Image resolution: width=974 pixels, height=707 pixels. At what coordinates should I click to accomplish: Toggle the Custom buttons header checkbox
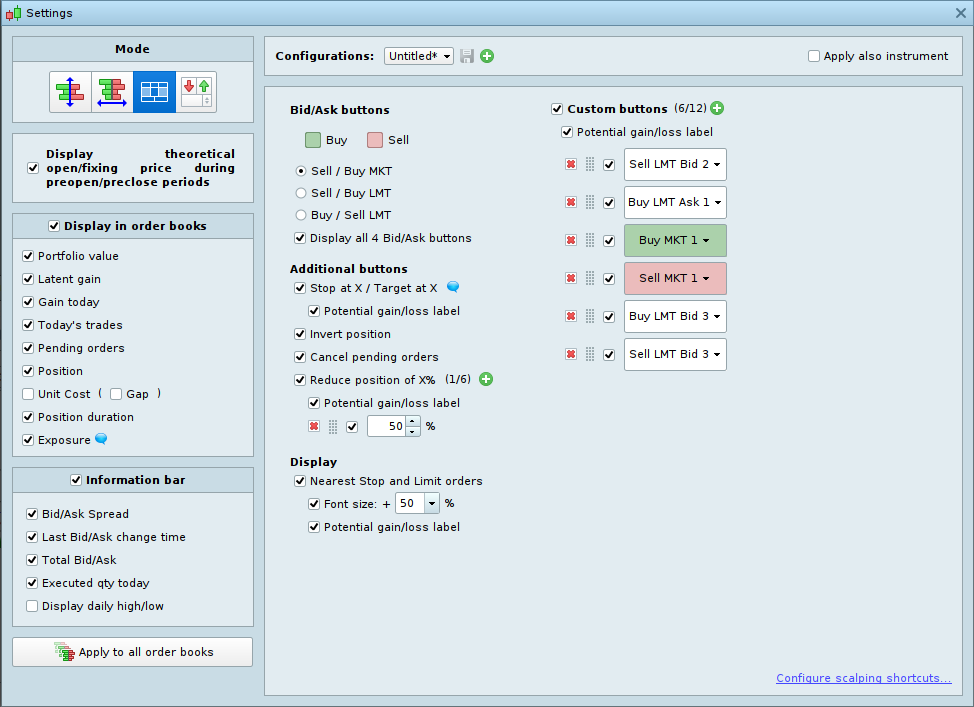click(557, 109)
